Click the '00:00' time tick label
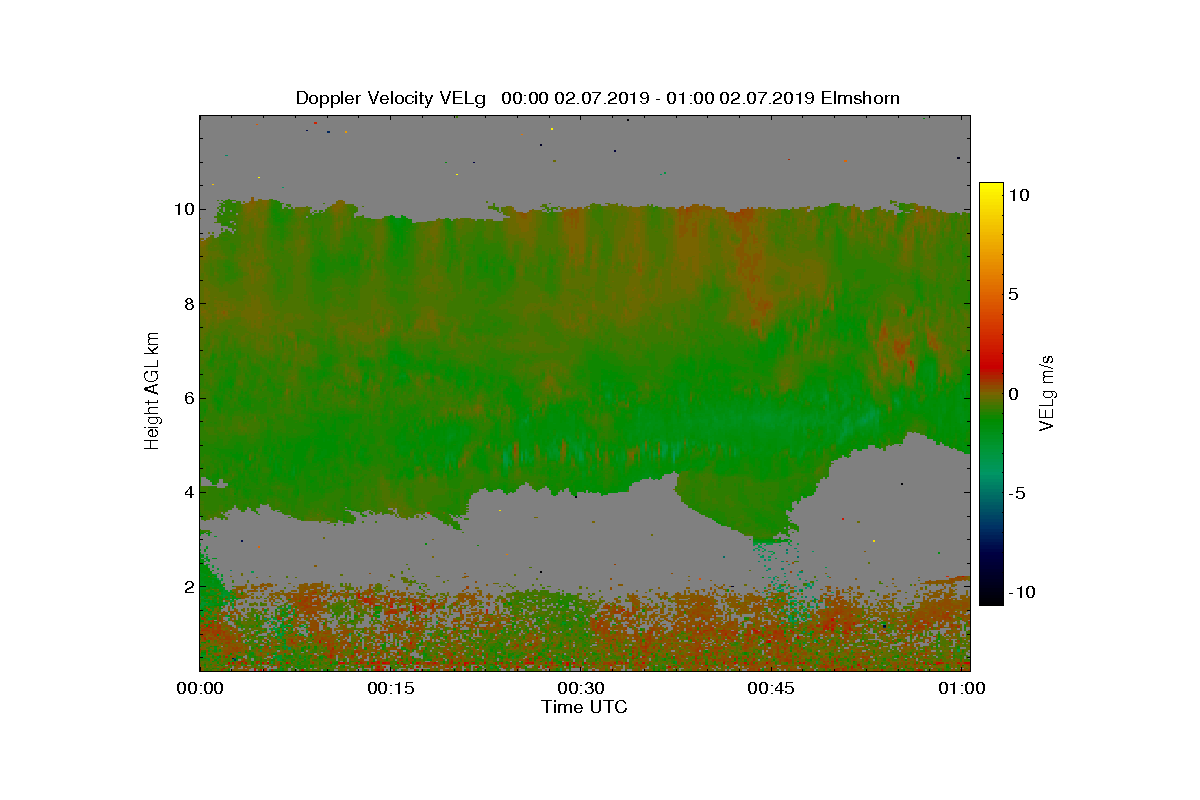Viewport: 1200px width, 800px height. 199,688
